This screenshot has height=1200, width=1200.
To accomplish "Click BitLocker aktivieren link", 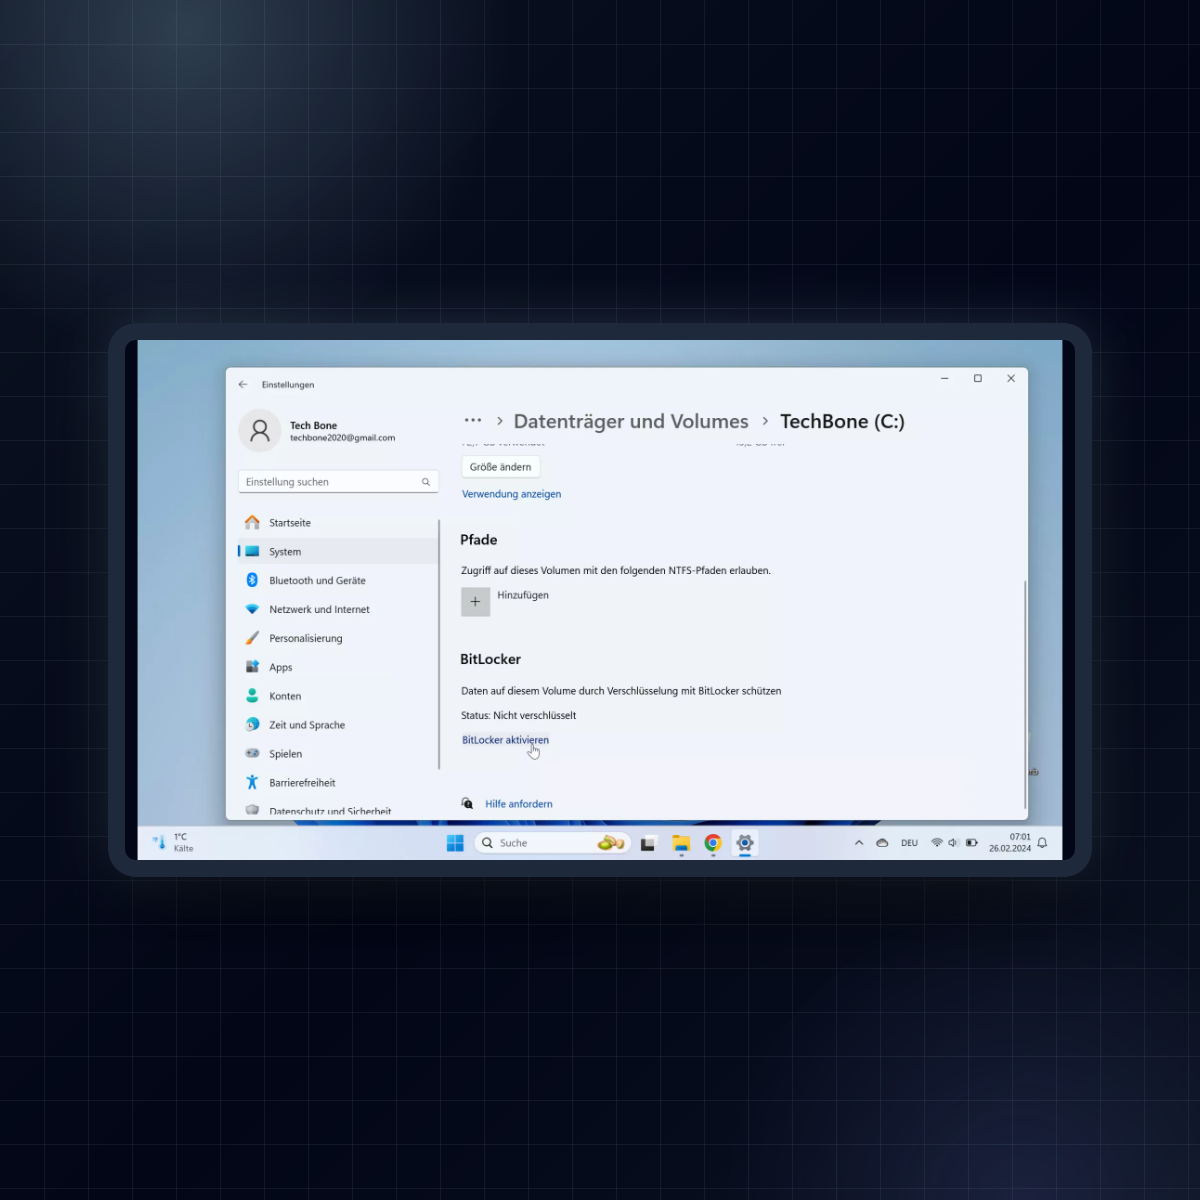I will 506,741.
